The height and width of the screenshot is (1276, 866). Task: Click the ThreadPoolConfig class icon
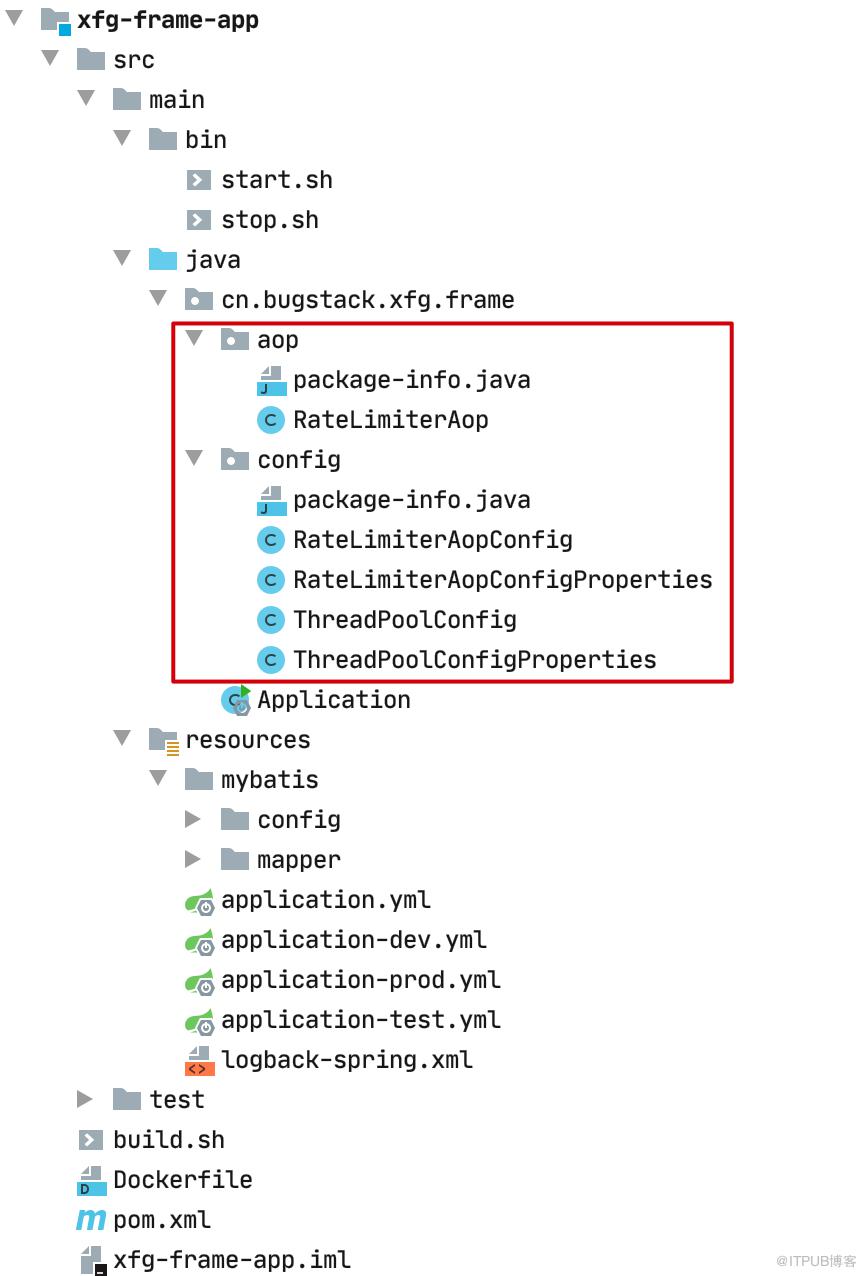click(x=271, y=620)
